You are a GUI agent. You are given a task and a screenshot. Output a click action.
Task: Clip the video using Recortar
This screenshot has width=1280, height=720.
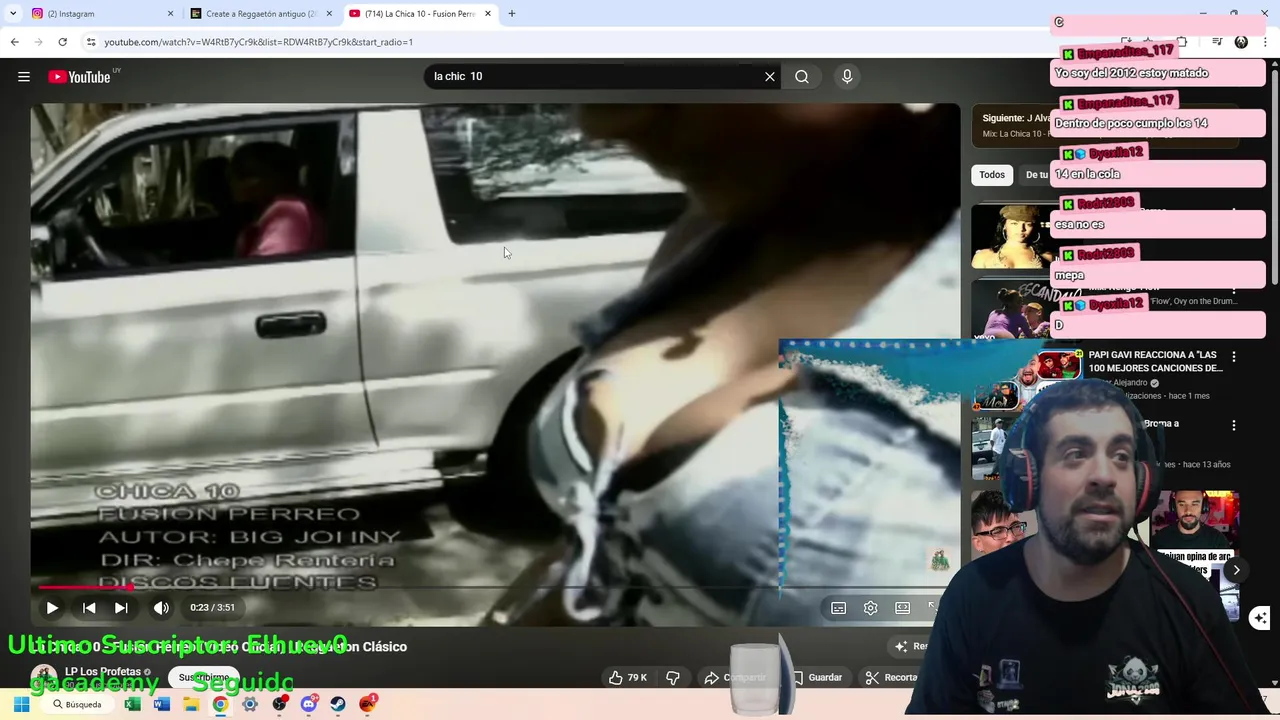click(x=891, y=677)
